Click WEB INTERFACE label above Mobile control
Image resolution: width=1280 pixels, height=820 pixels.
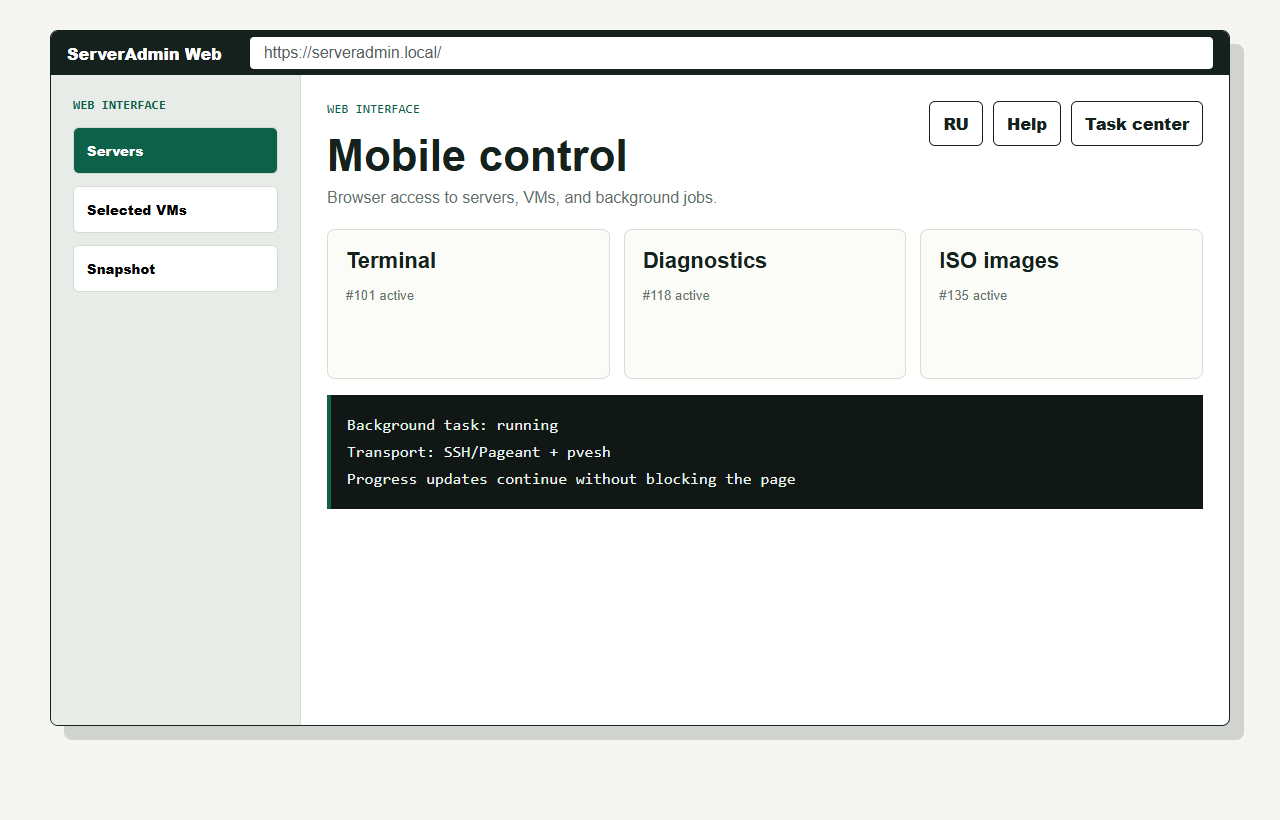tap(373, 109)
